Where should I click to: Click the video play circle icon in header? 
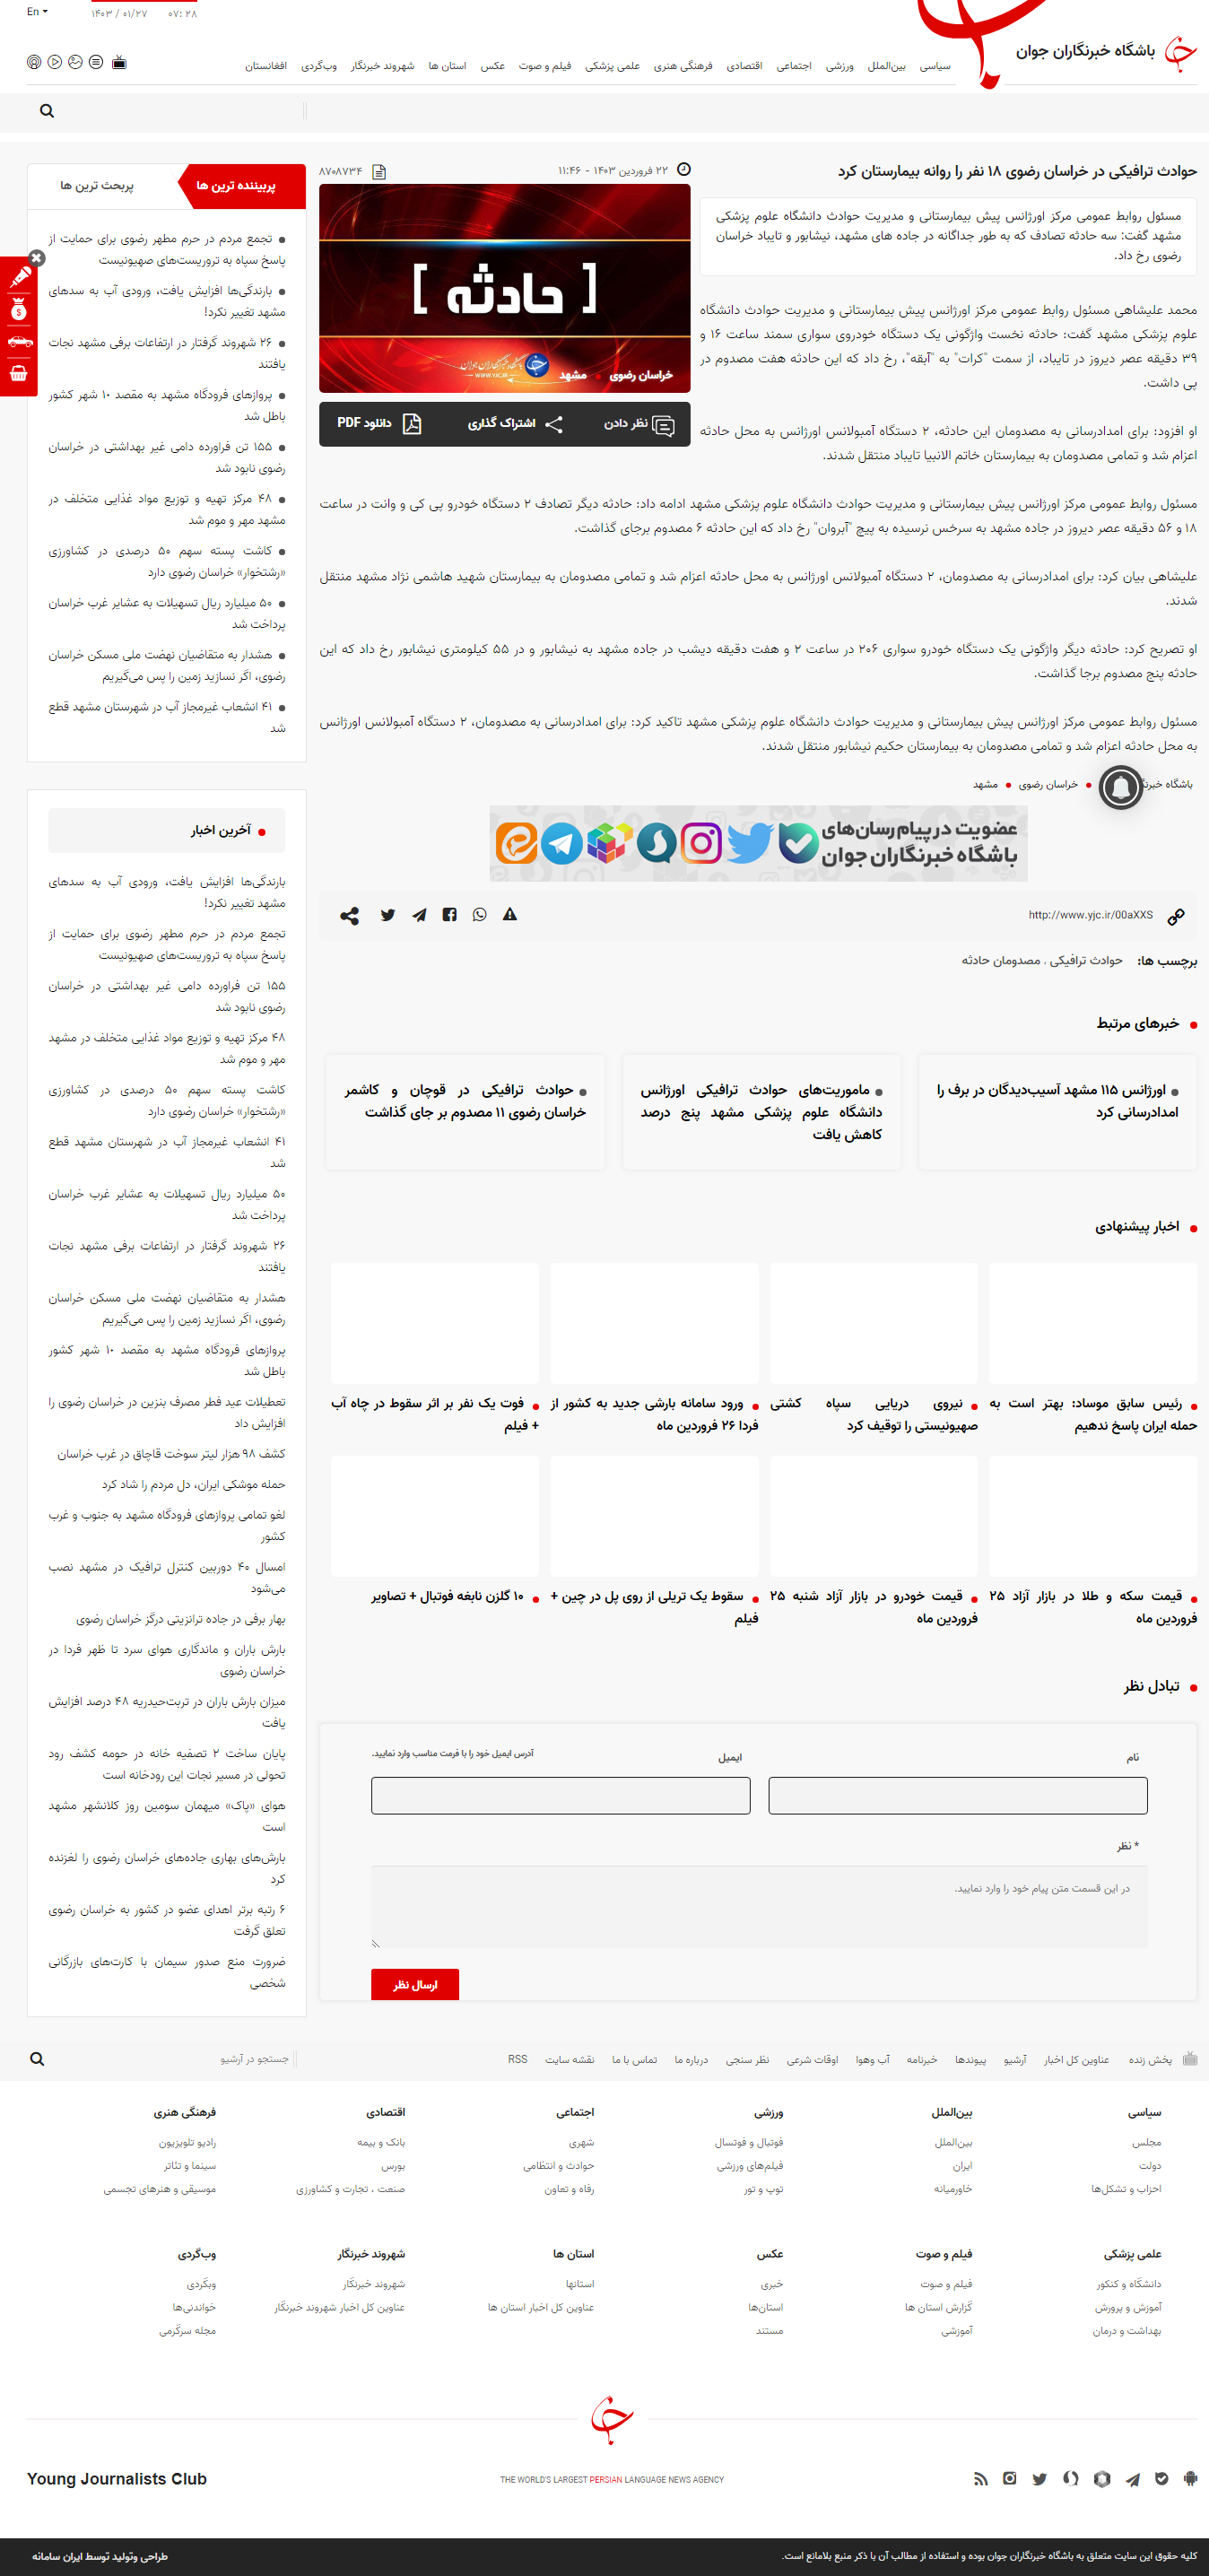pyautogui.click(x=55, y=62)
